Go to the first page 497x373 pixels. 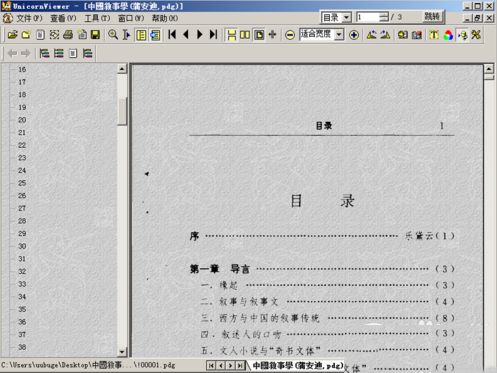pyautogui.click(x=172, y=35)
